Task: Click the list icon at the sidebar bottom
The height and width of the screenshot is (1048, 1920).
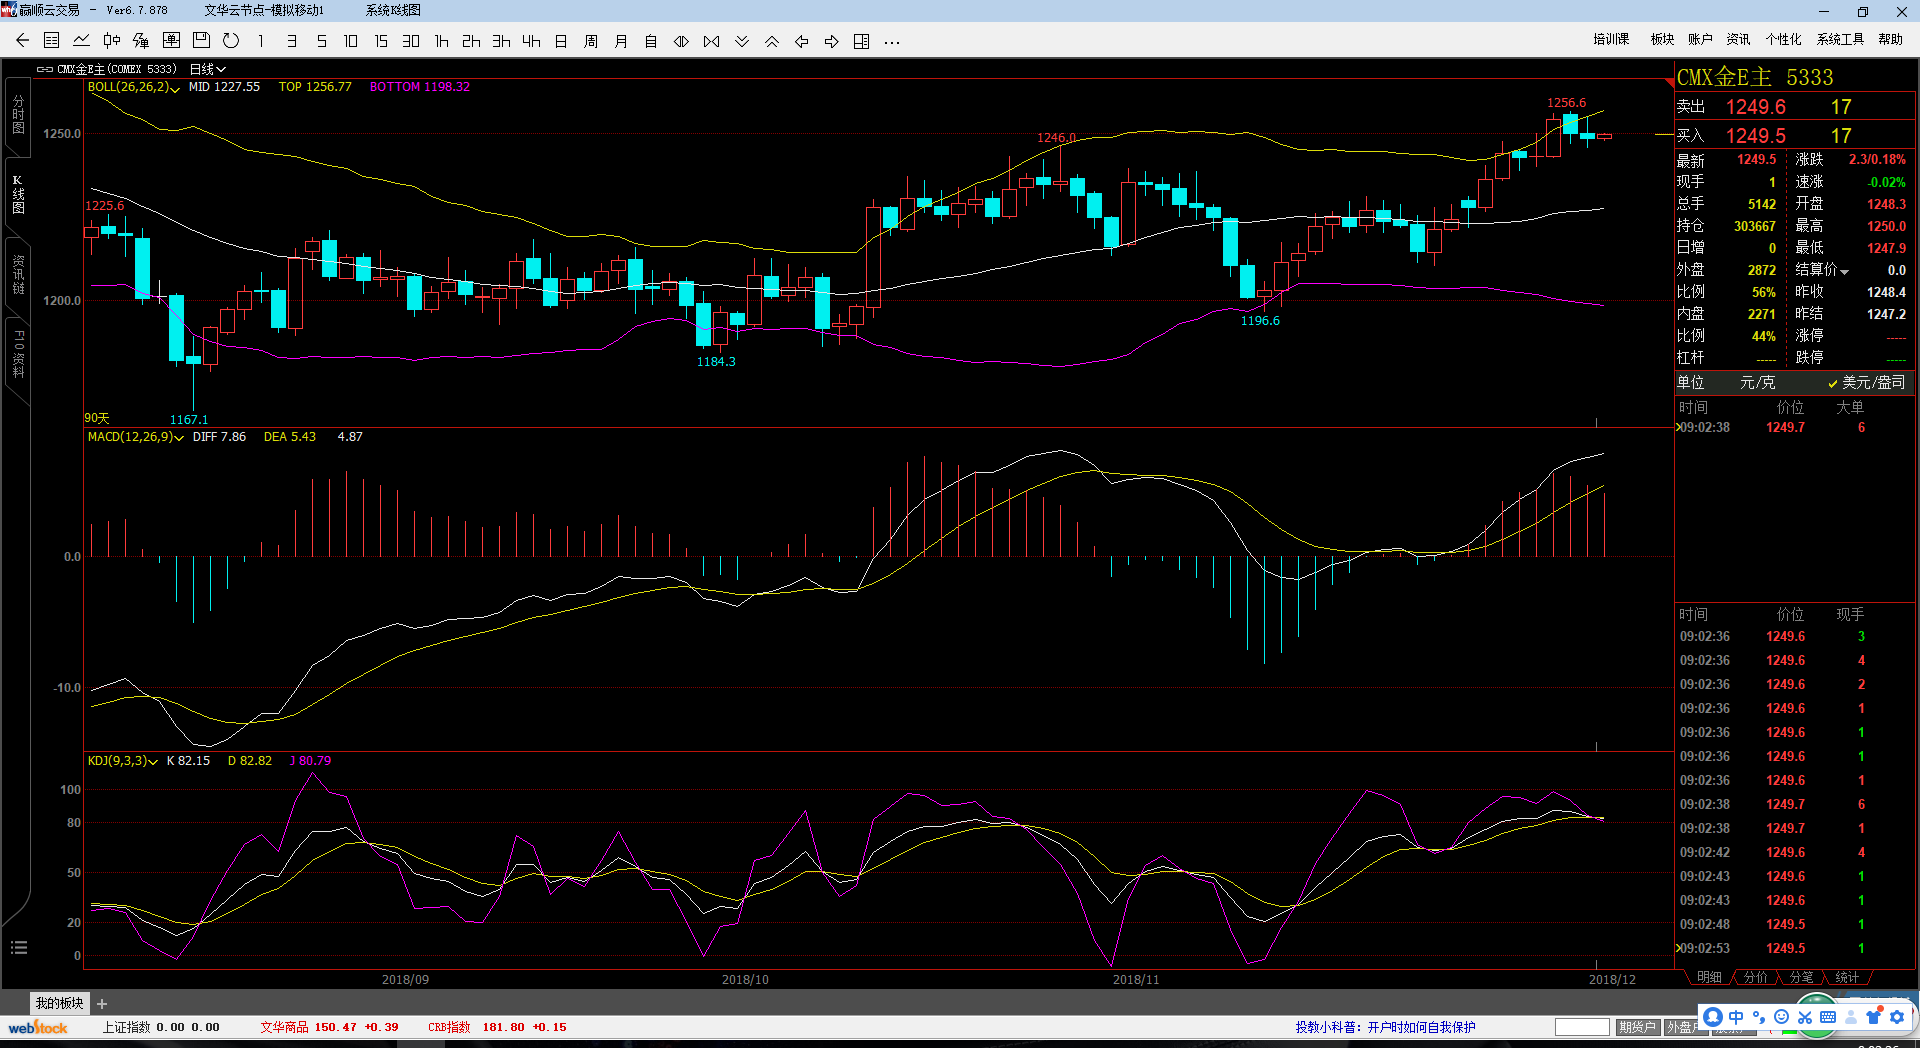Action: point(18,948)
